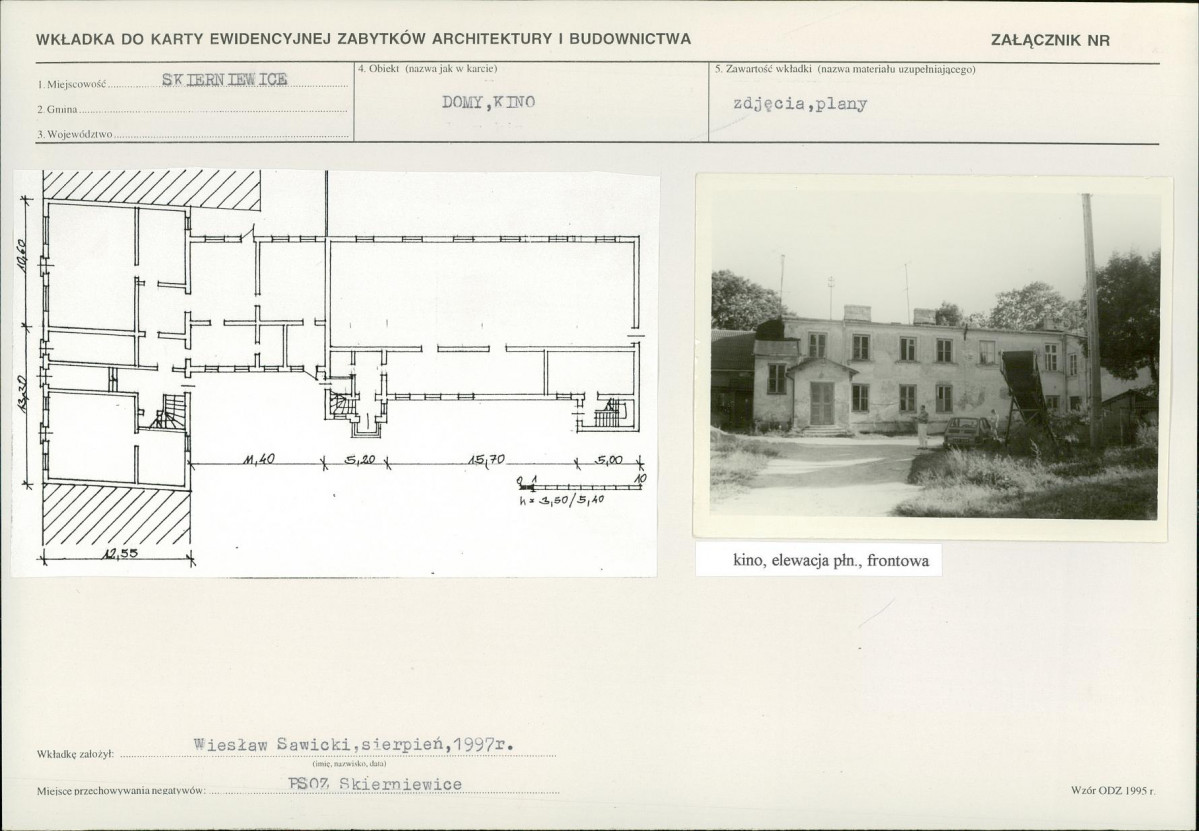Select the Wiesław Sawicki author entry
The height and width of the screenshot is (831, 1199).
[x=354, y=744]
